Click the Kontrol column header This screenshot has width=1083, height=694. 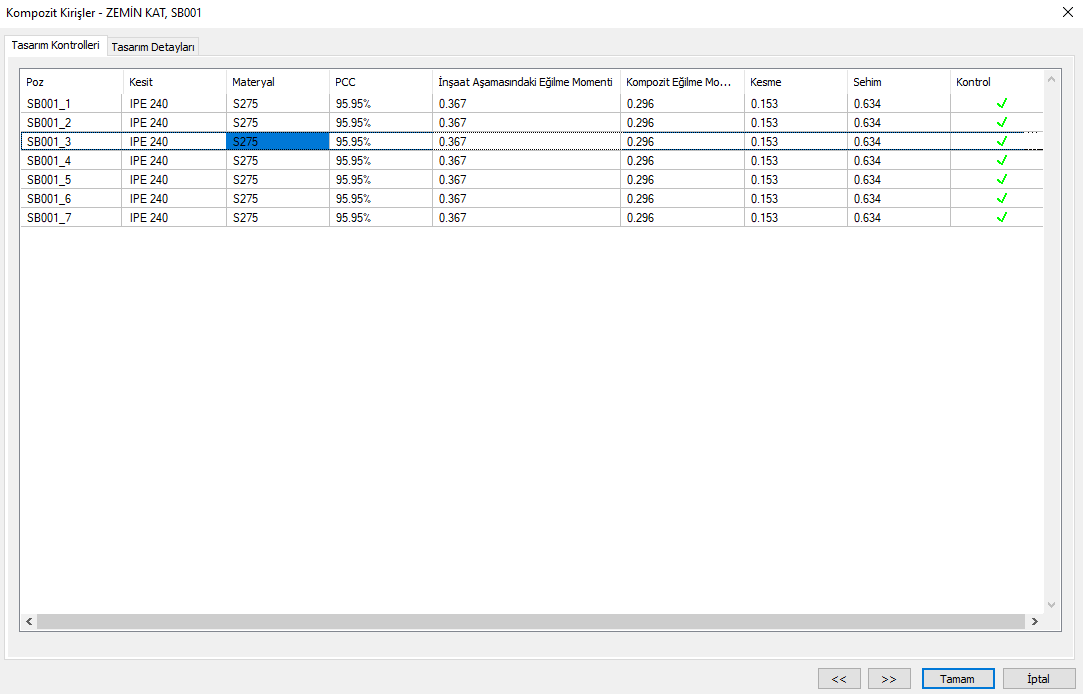coord(995,82)
